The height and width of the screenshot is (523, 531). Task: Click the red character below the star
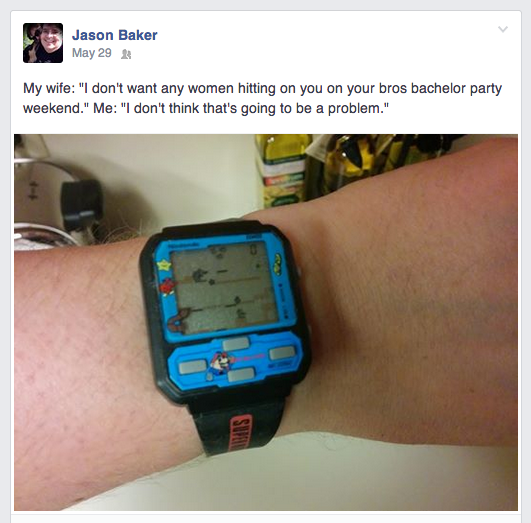tap(167, 286)
